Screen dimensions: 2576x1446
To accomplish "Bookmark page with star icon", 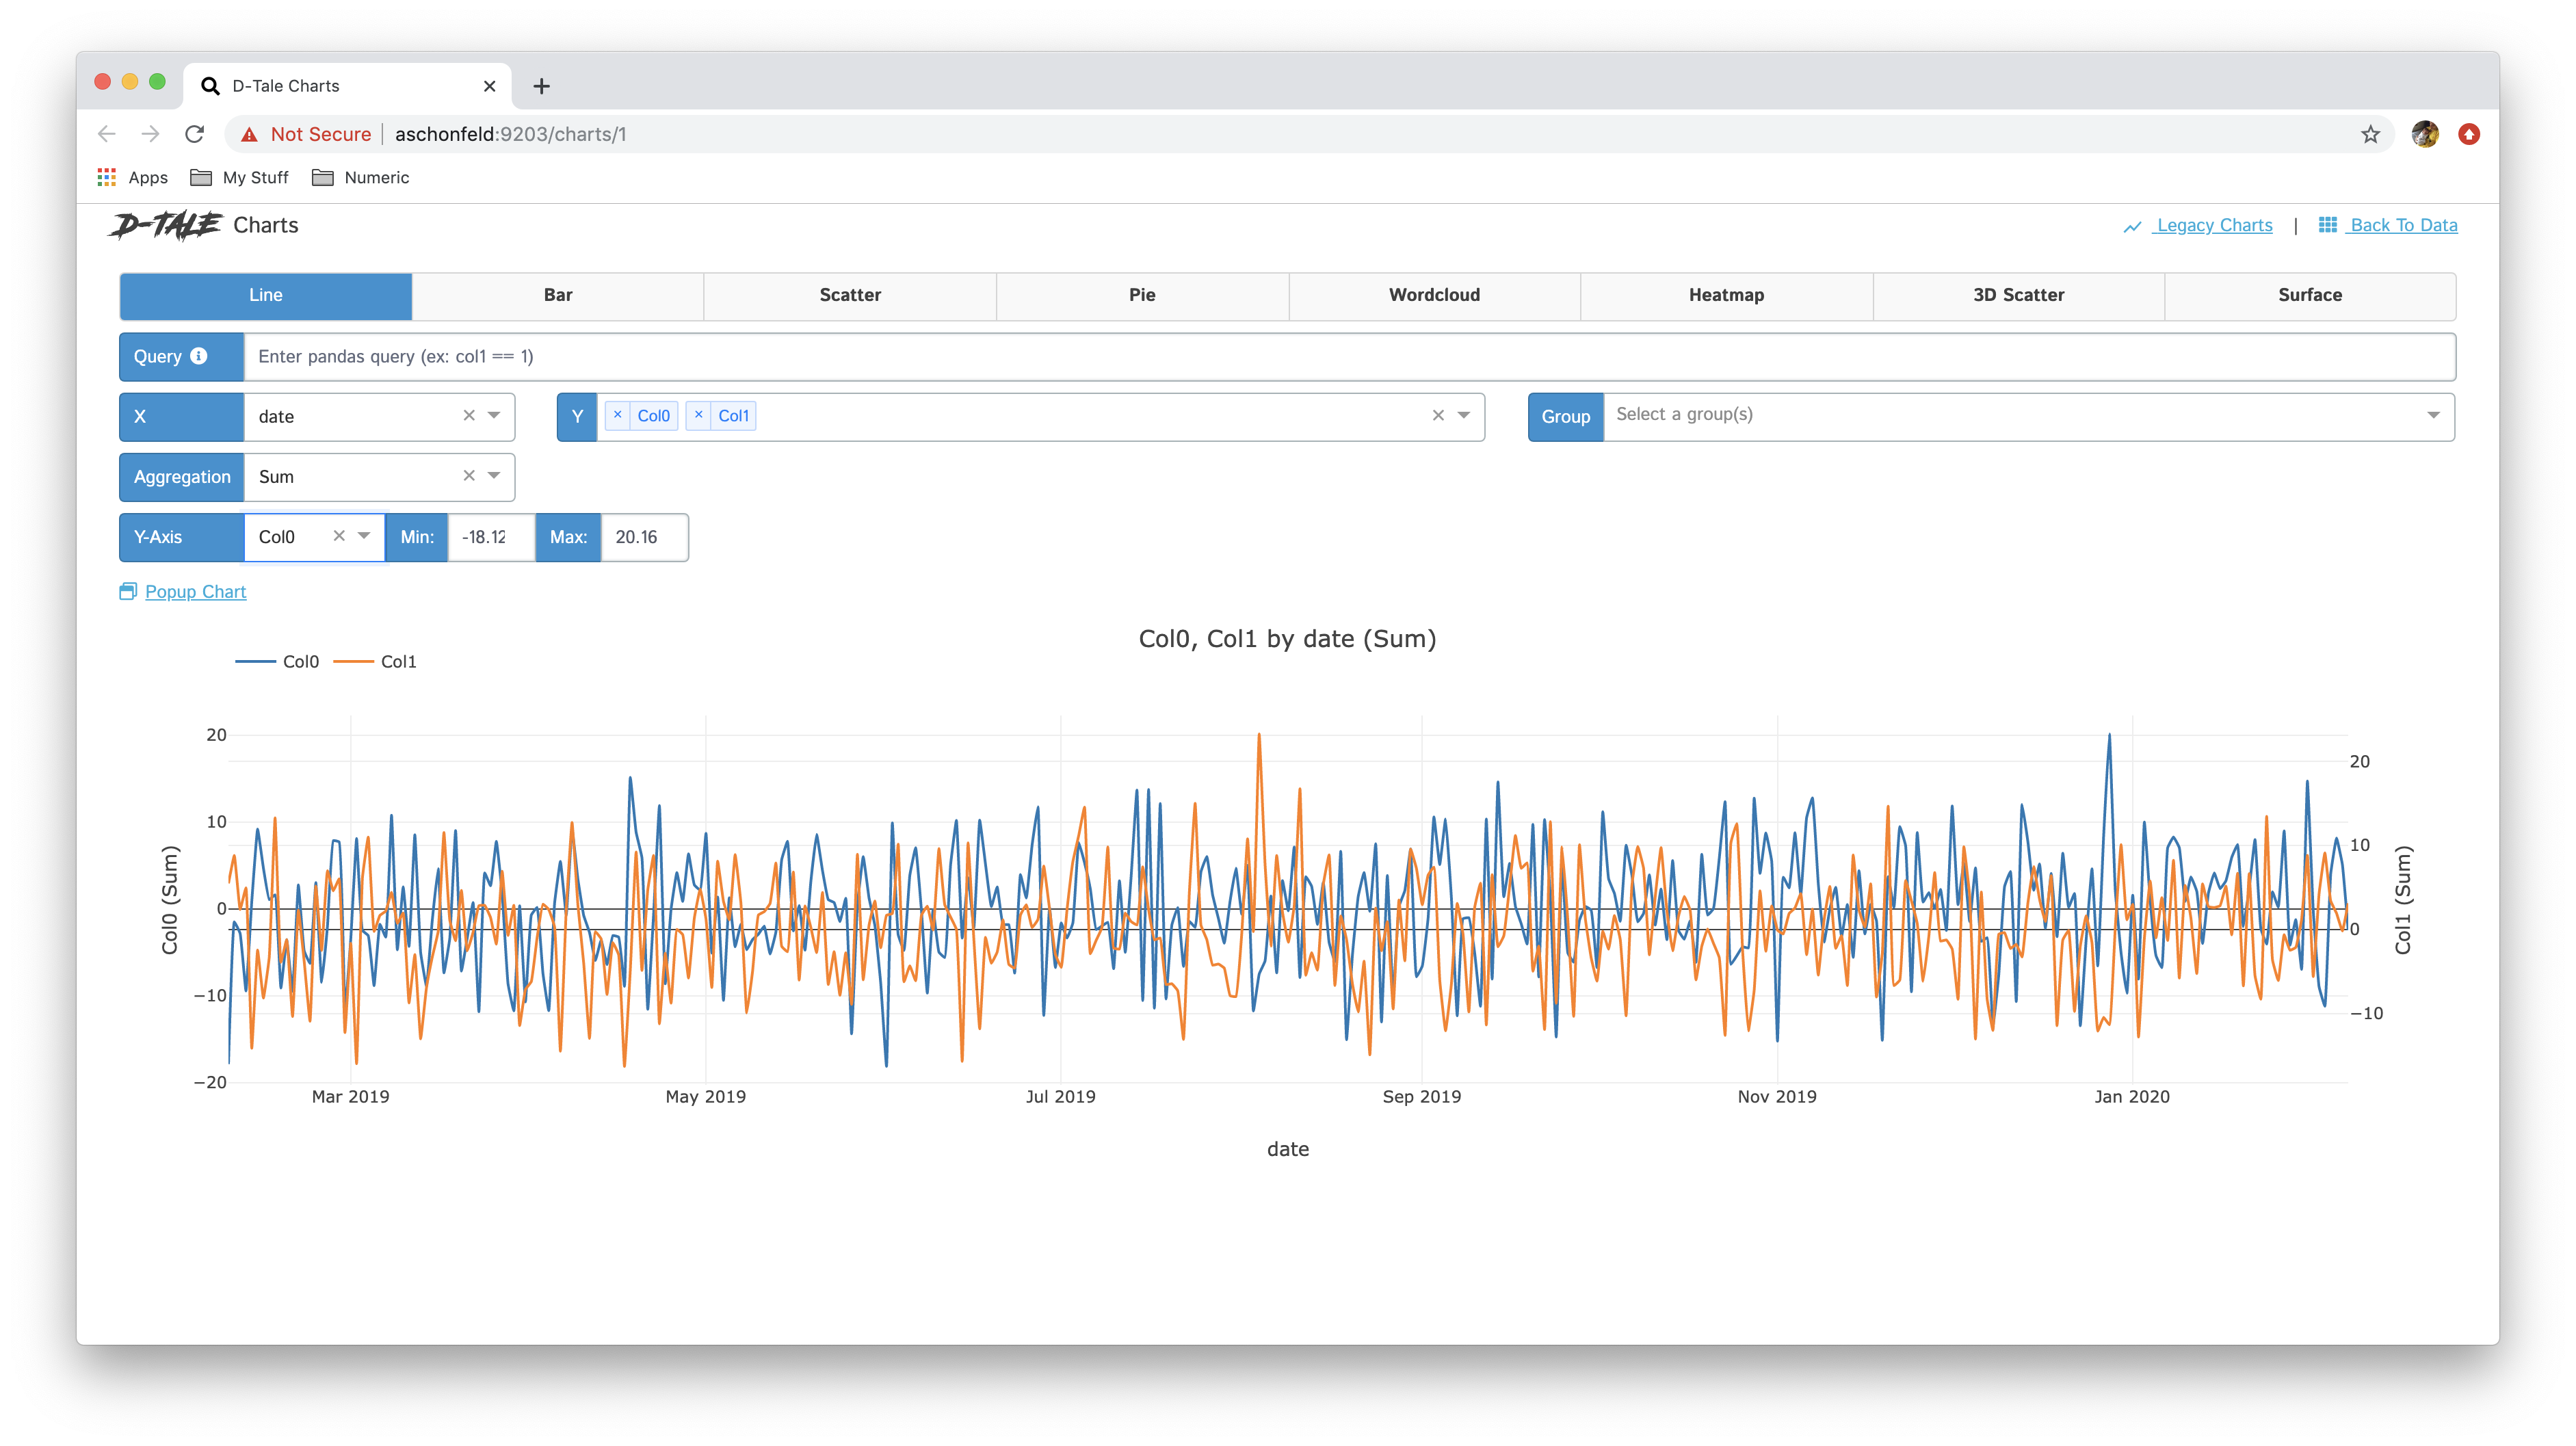I will pos(2370,134).
